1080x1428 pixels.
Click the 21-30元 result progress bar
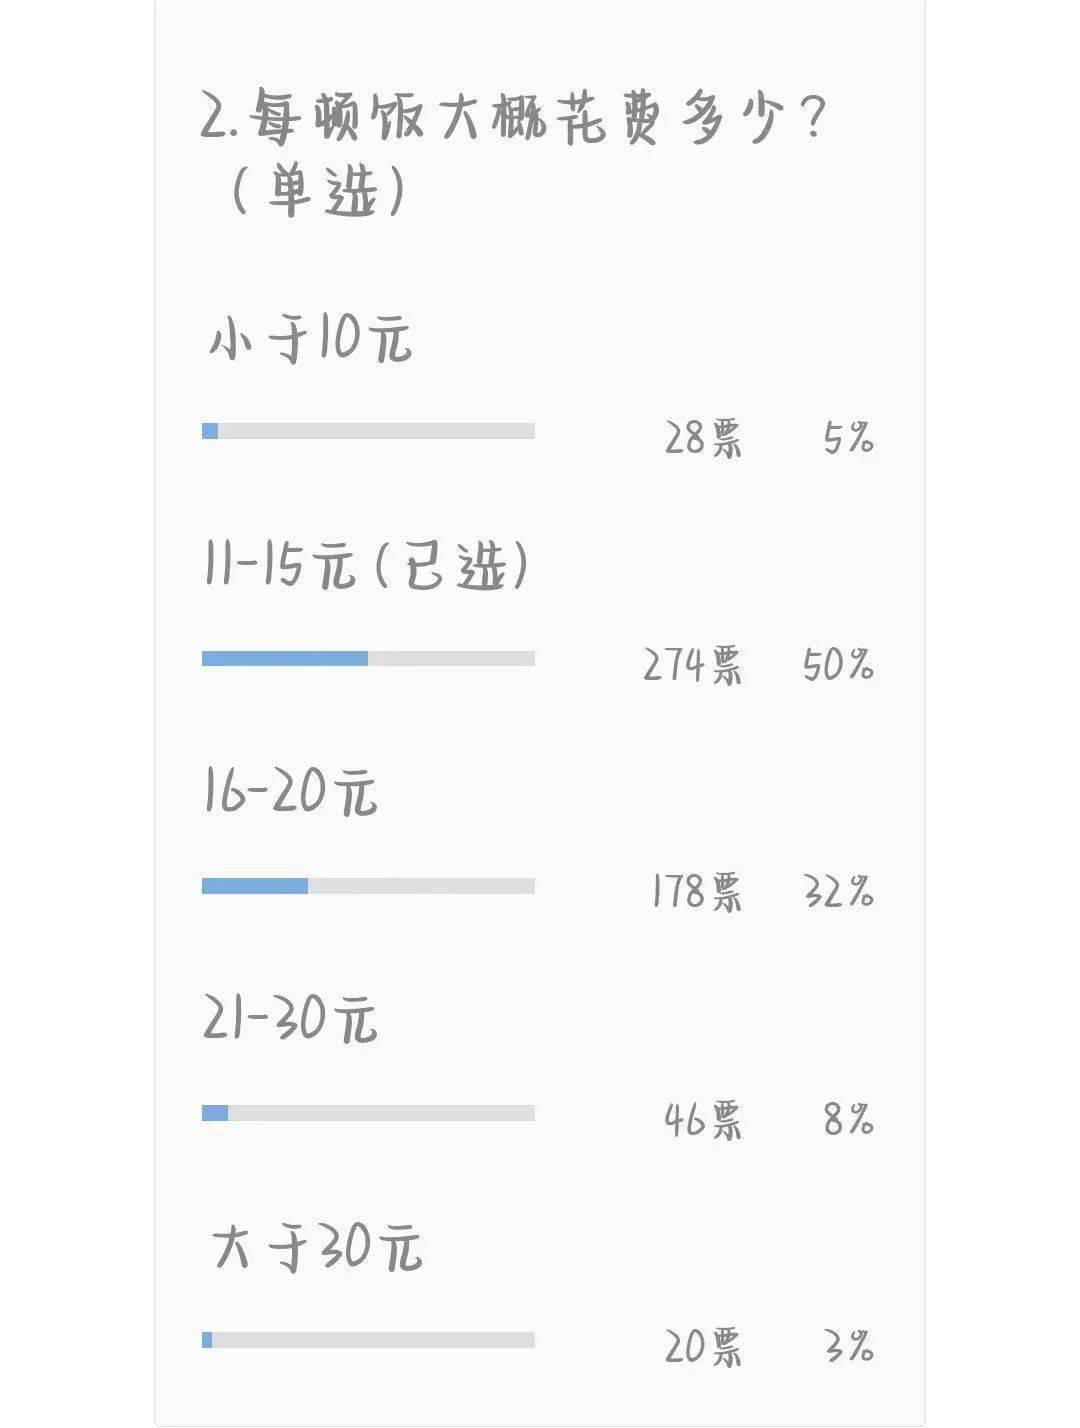(x=368, y=1113)
